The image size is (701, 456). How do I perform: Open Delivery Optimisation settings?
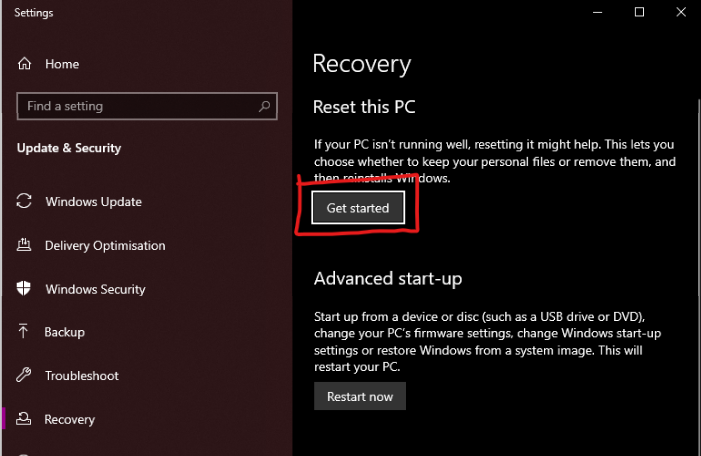105,245
